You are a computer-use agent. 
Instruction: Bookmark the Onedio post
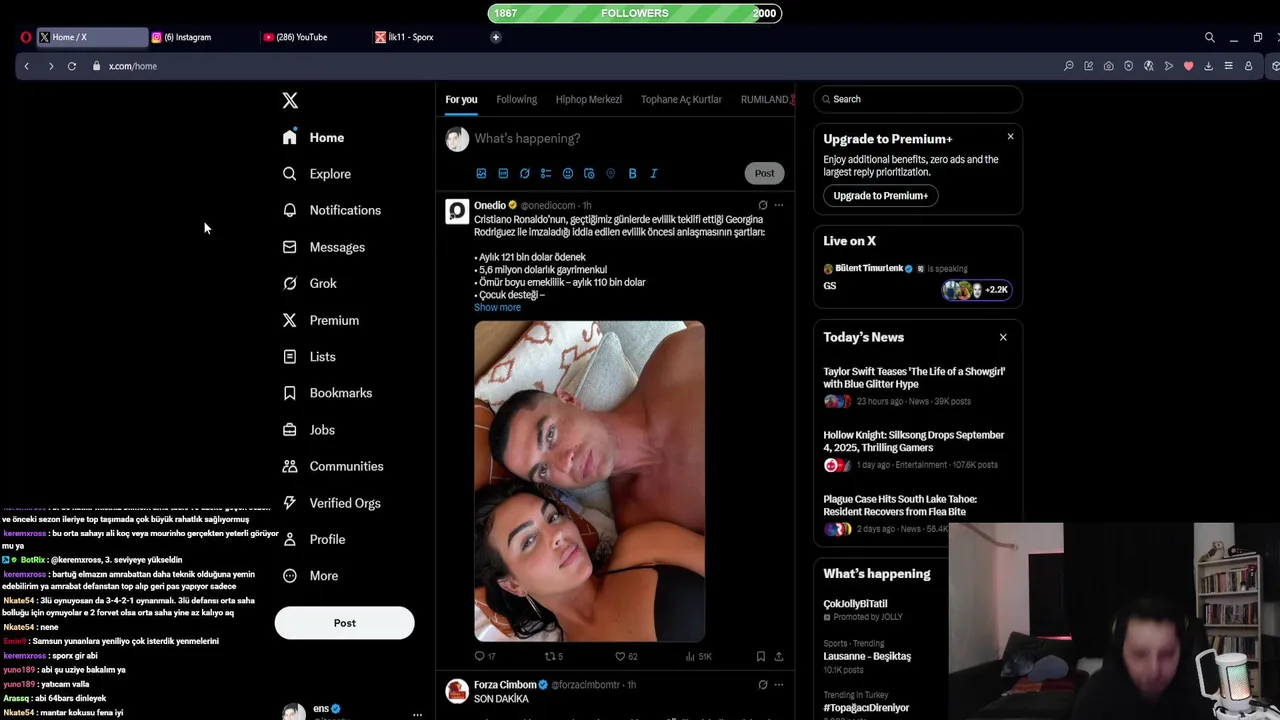[760, 656]
